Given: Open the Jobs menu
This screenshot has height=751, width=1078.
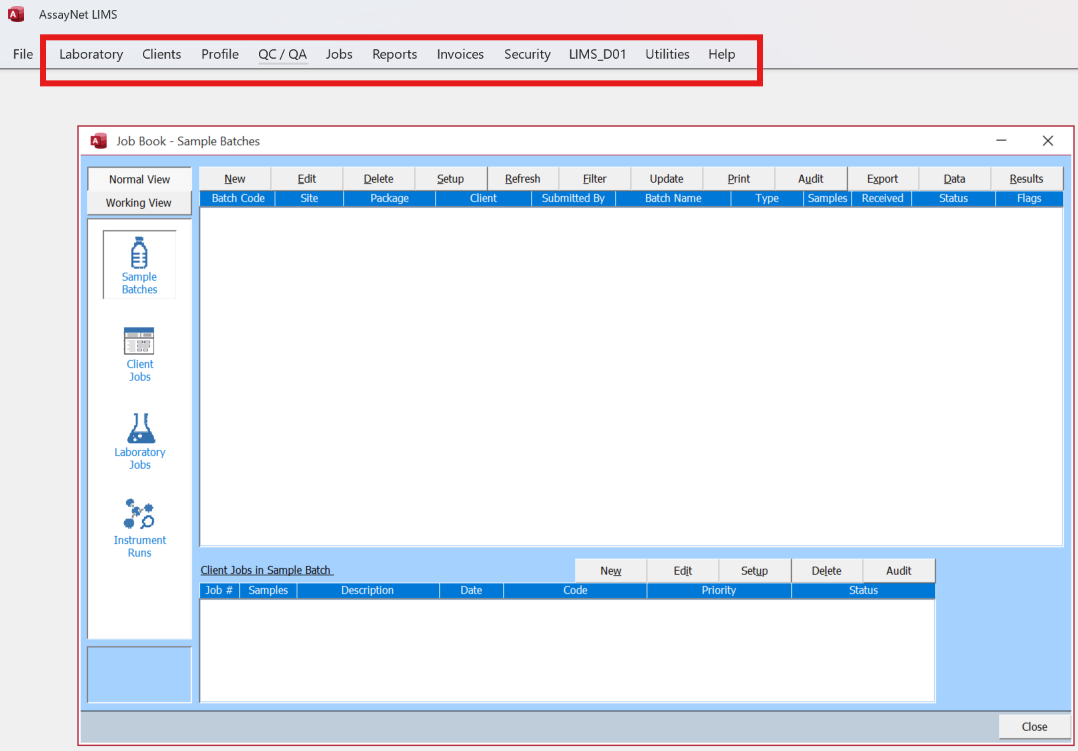Looking at the screenshot, I should pyautogui.click(x=339, y=54).
